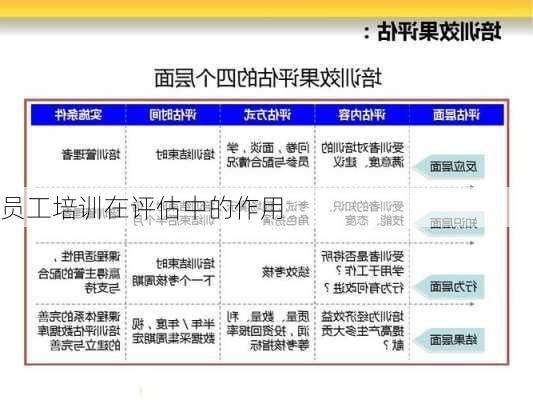Click the 培训管理者 cell

tap(91, 154)
